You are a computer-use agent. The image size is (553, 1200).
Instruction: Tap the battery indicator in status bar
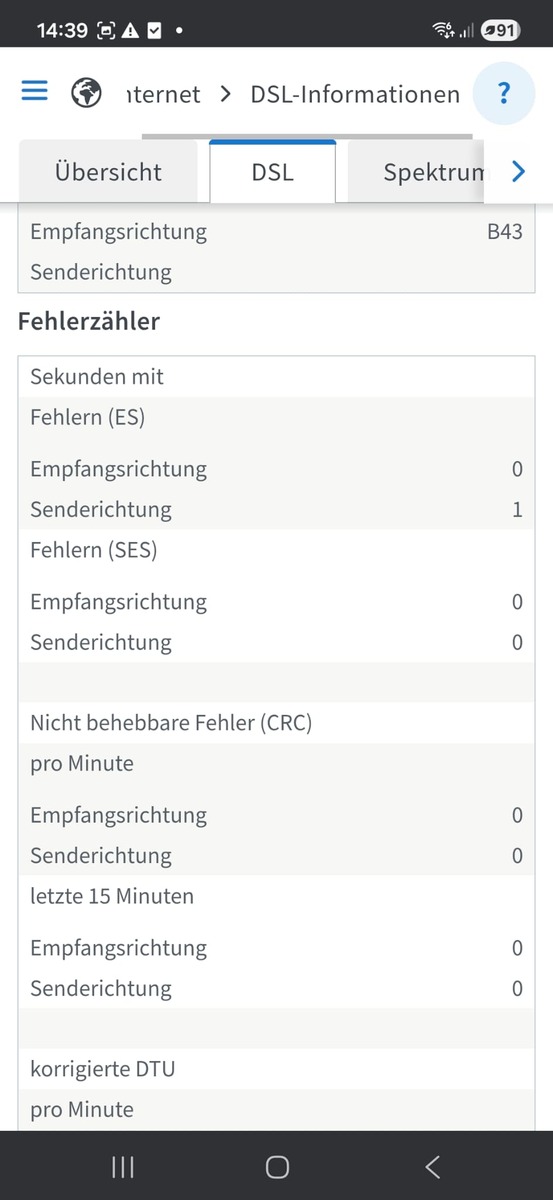pos(500,30)
